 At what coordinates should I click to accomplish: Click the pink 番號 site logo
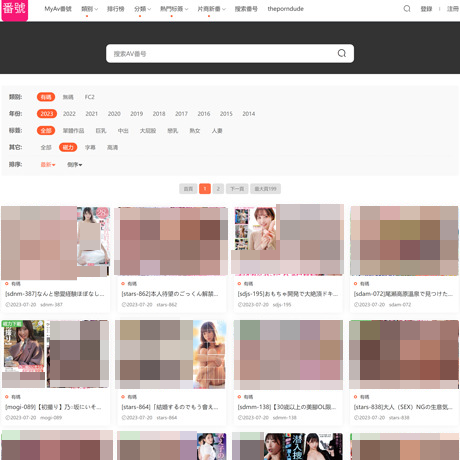15,9
